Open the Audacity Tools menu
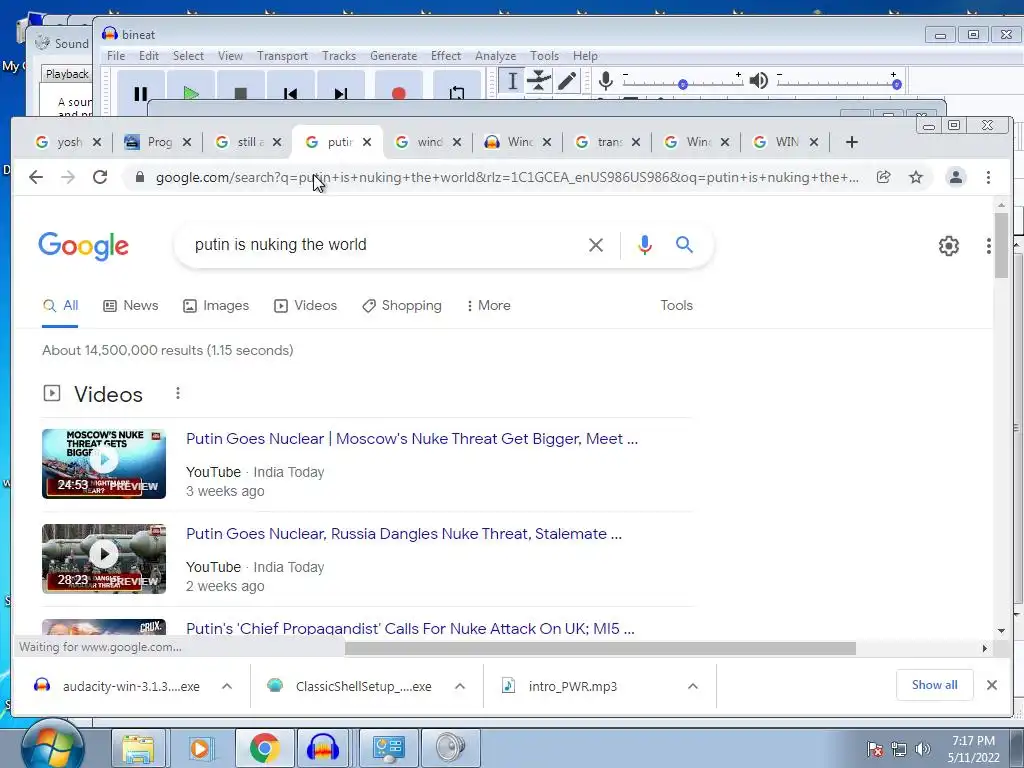This screenshot has height=768, width=1024. (x=544, y=56)
